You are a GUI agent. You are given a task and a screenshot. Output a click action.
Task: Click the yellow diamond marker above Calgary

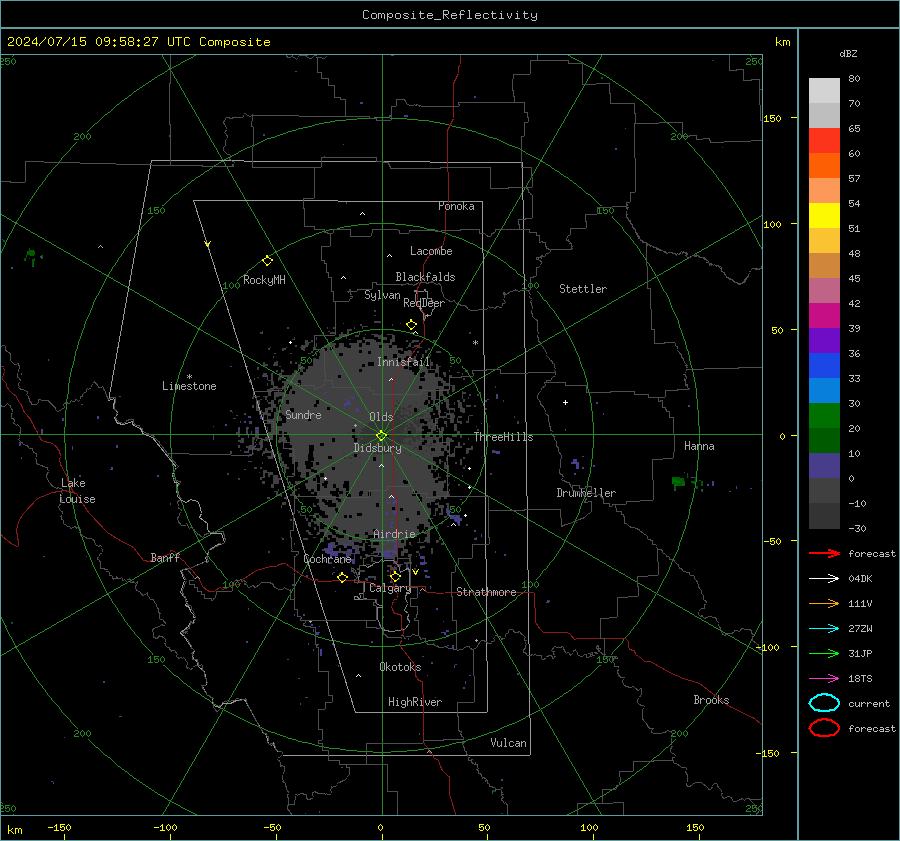[x=395, y=576]
